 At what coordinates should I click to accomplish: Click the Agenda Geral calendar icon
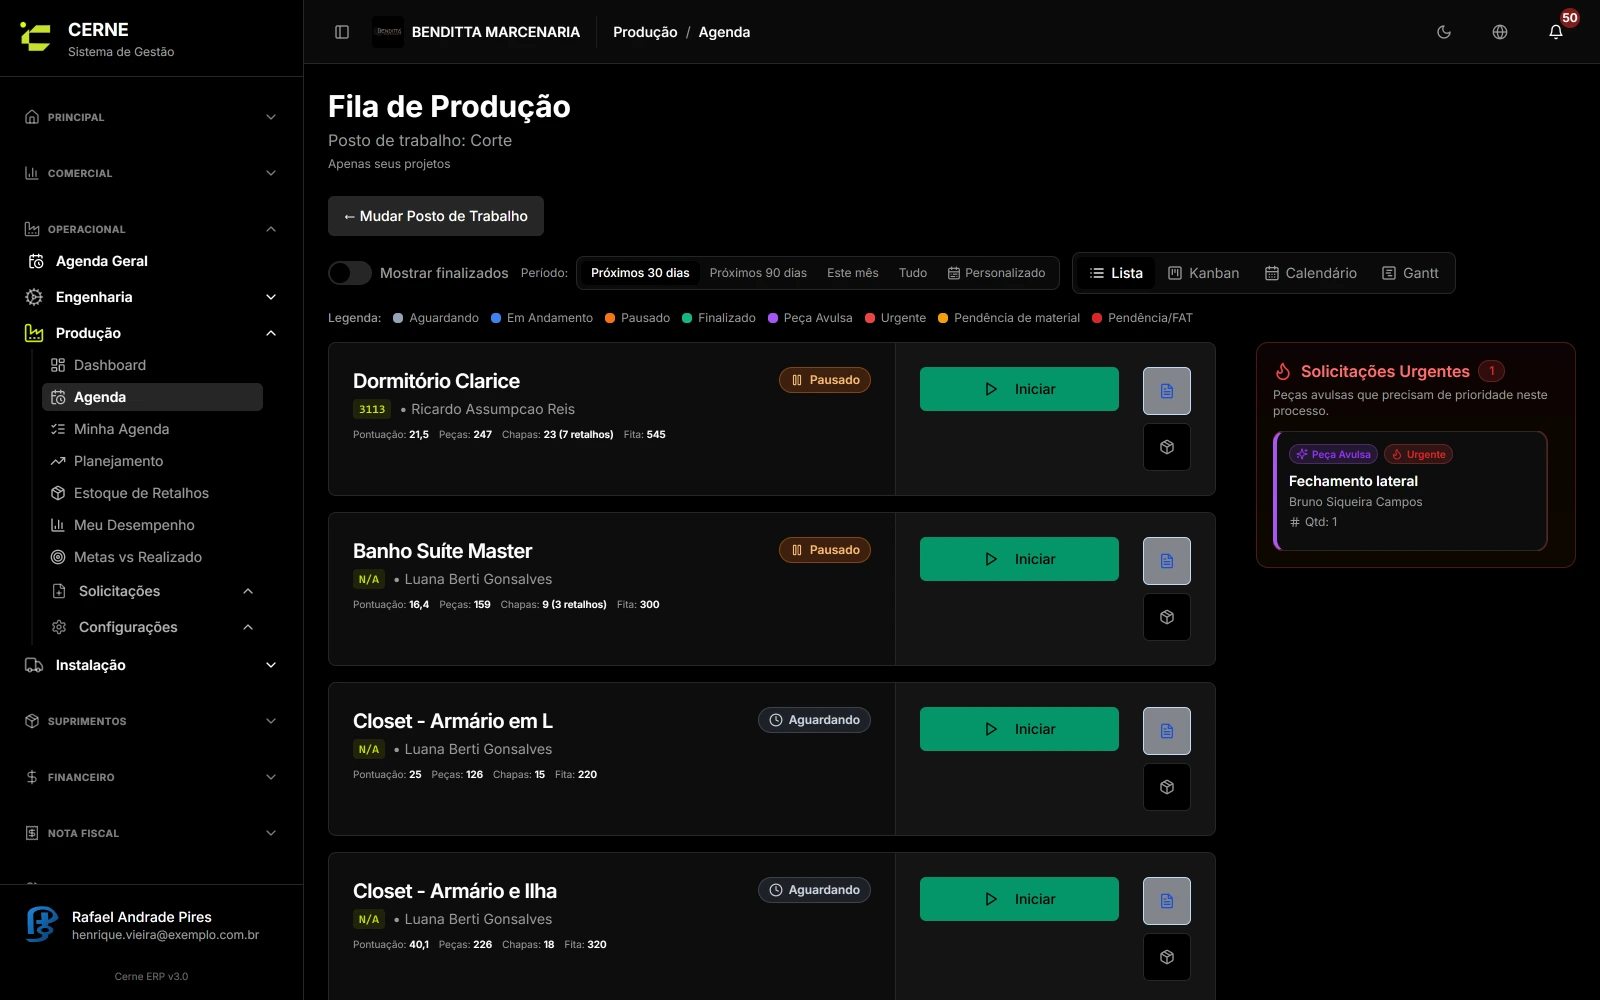[x=36, y=261]
